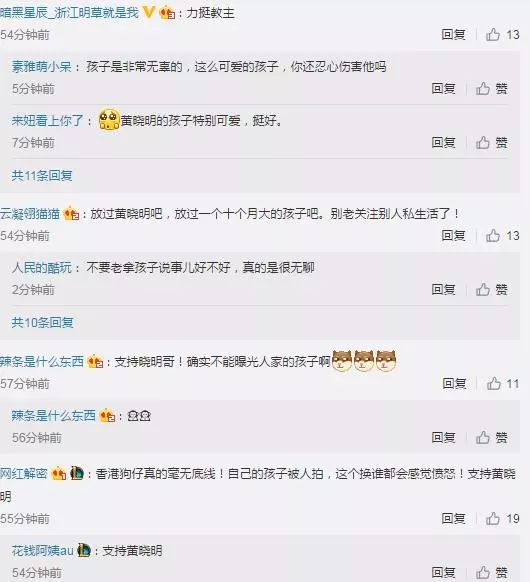Expand the 共10条回复 reply thread
Screen dimensions: 530x582
click(x=42, y=322)
